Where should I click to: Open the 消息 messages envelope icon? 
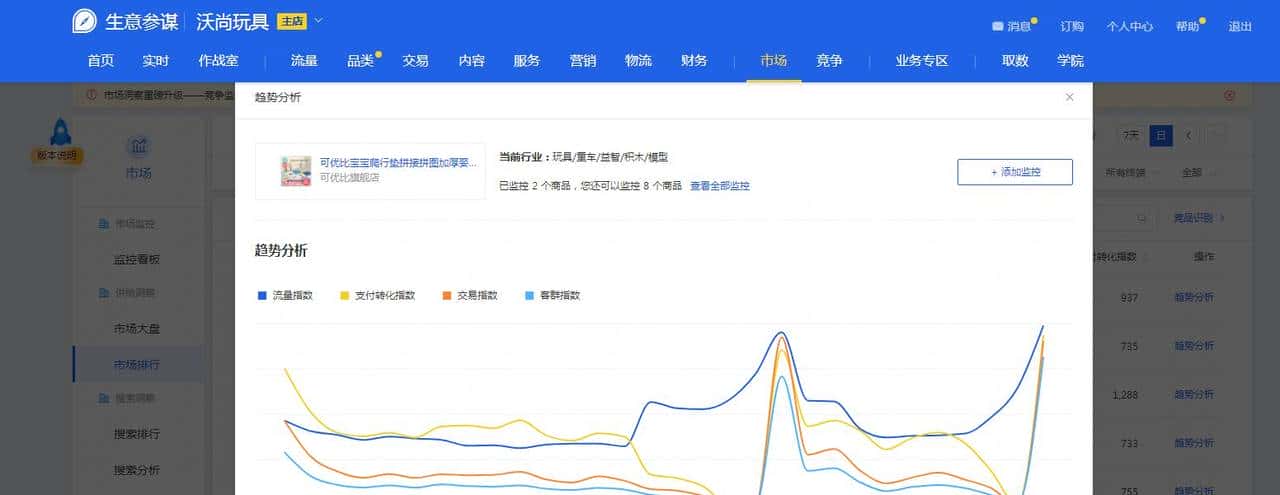[x=997, y=26]
